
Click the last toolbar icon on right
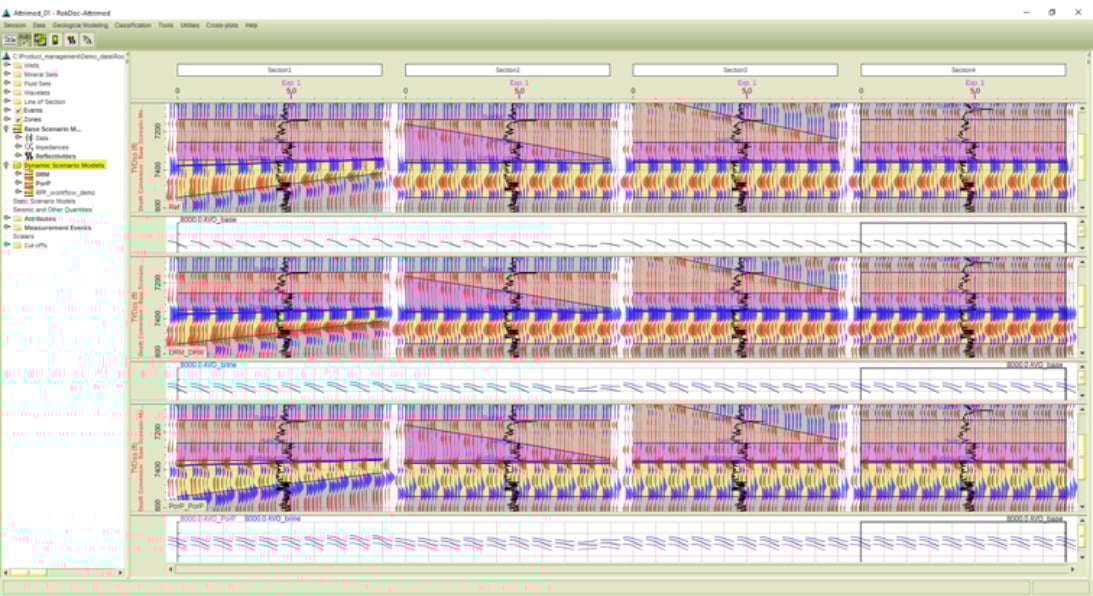click(88, 39)
